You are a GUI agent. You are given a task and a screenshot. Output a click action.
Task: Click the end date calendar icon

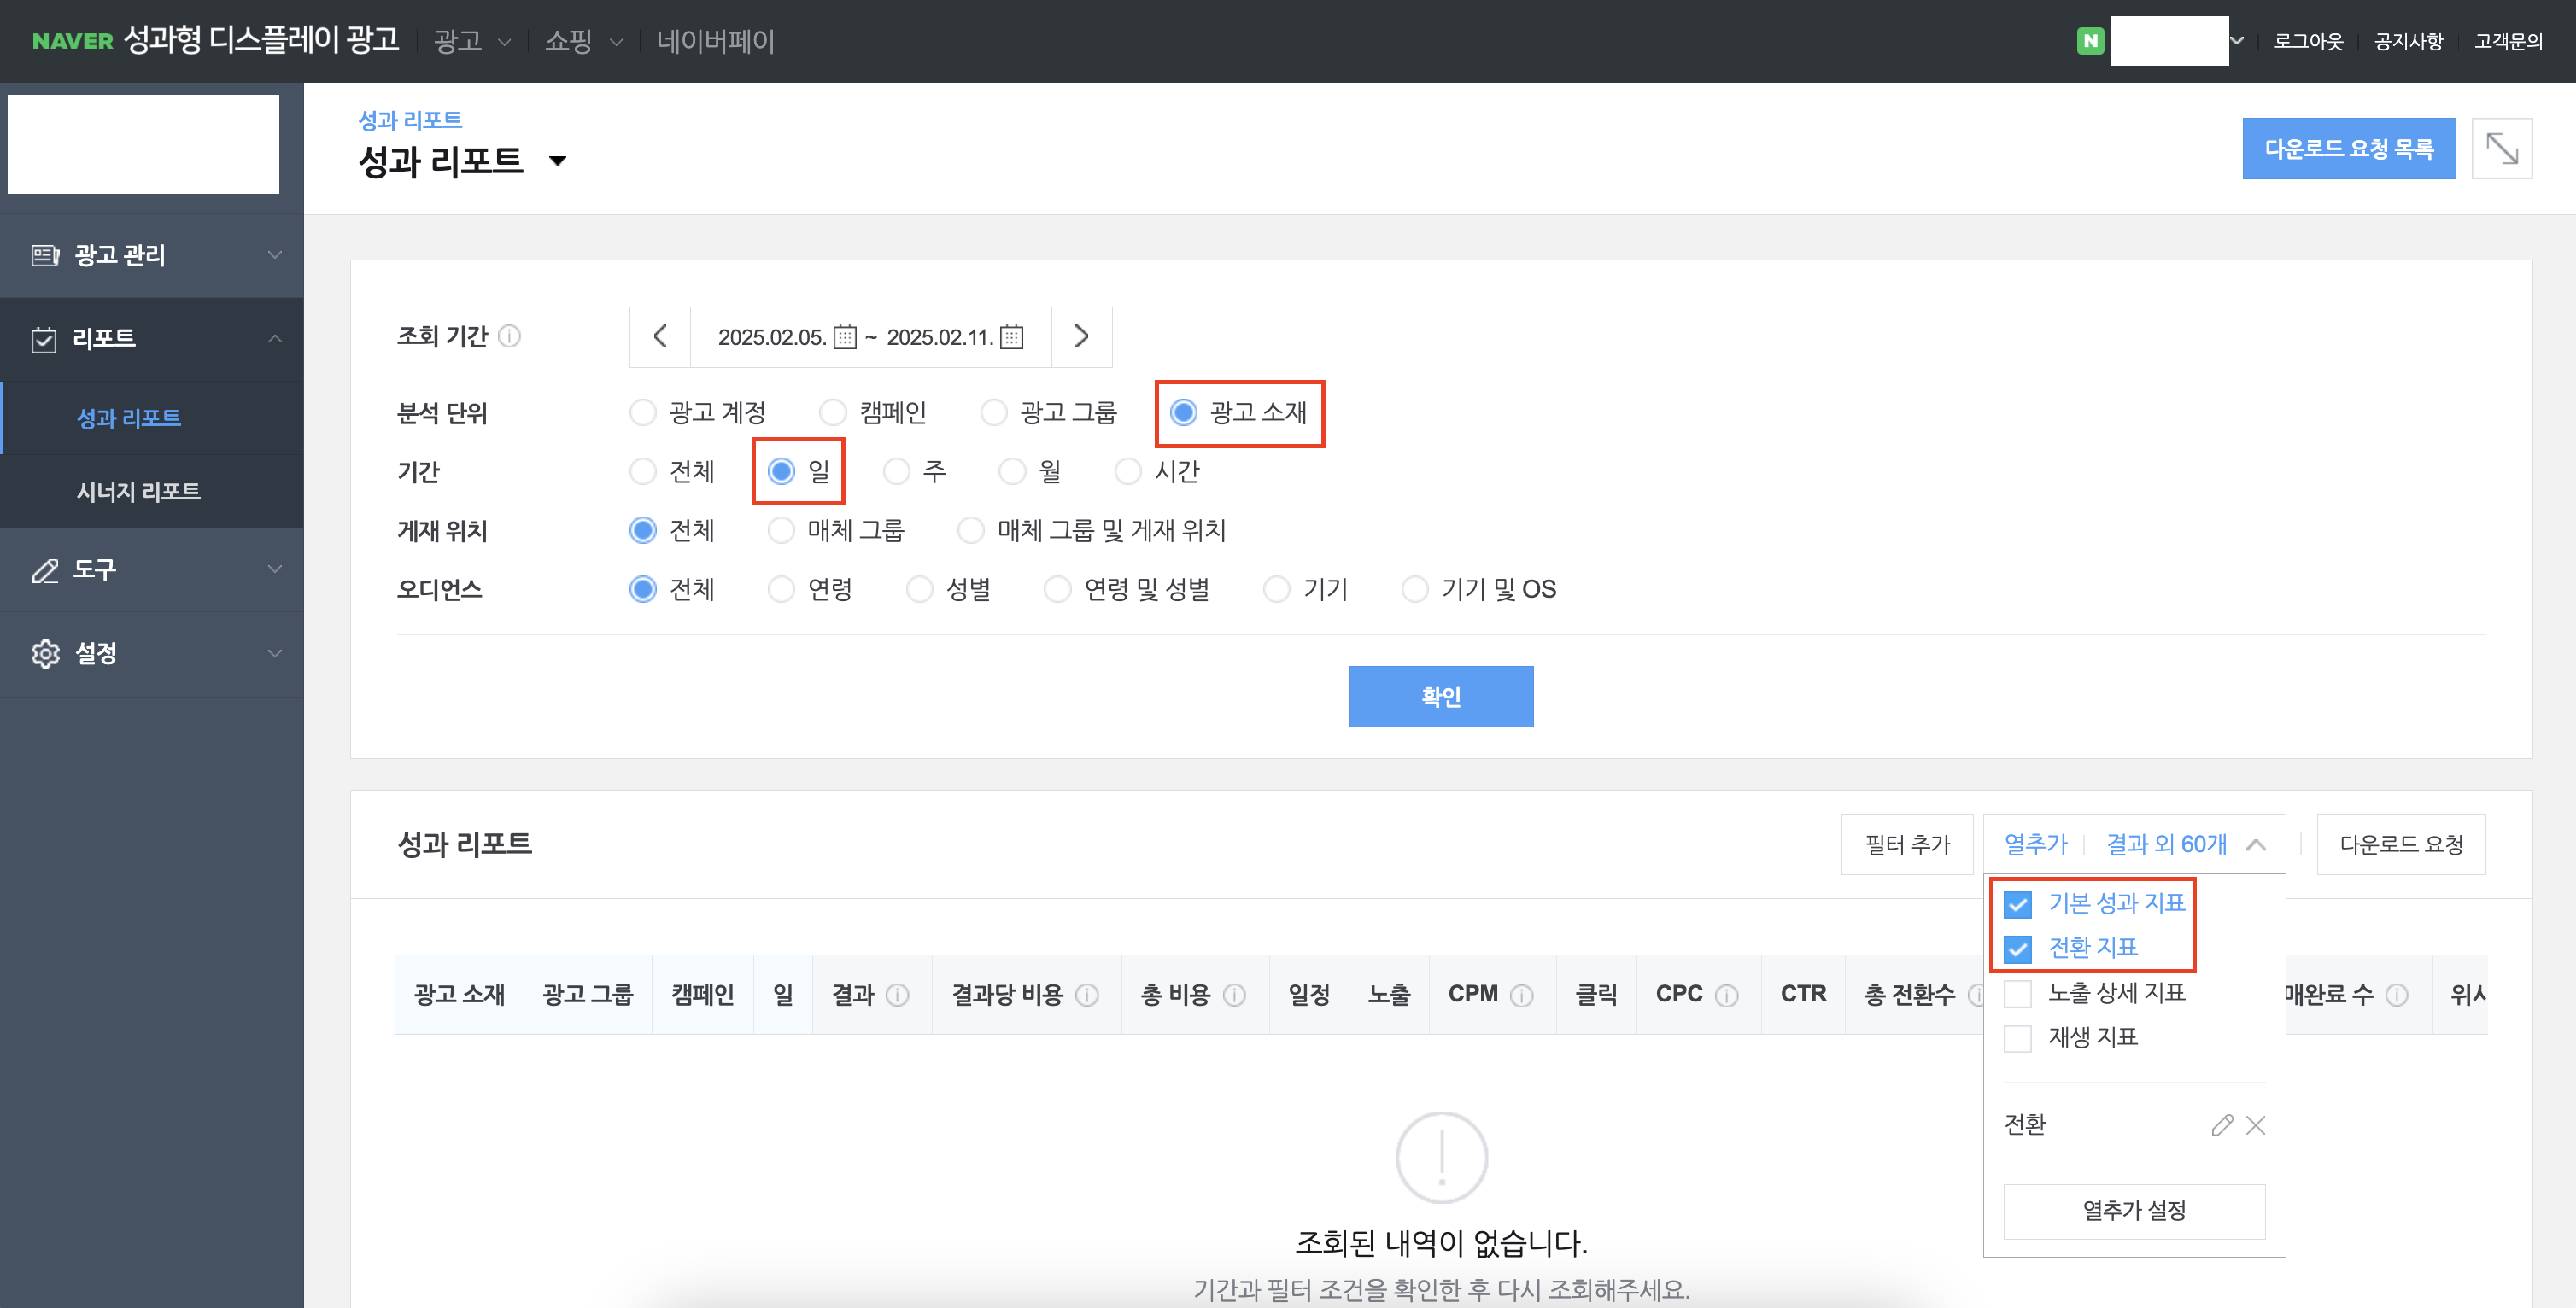(x=1011, y=337)
